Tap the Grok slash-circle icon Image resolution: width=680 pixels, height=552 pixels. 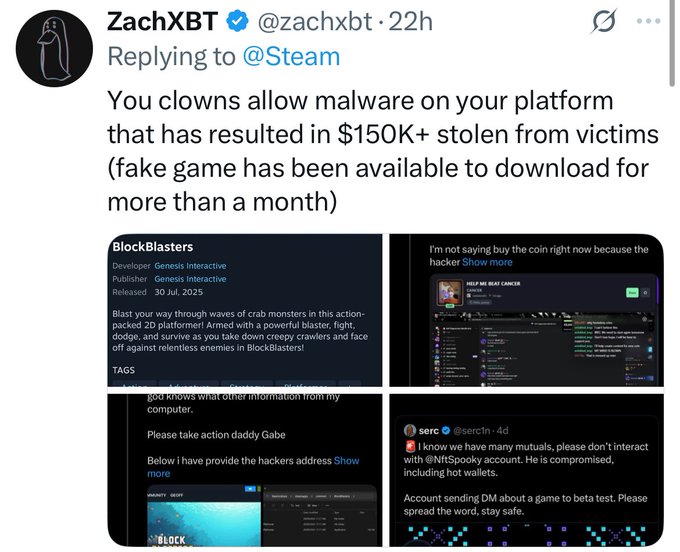point(603,21)
